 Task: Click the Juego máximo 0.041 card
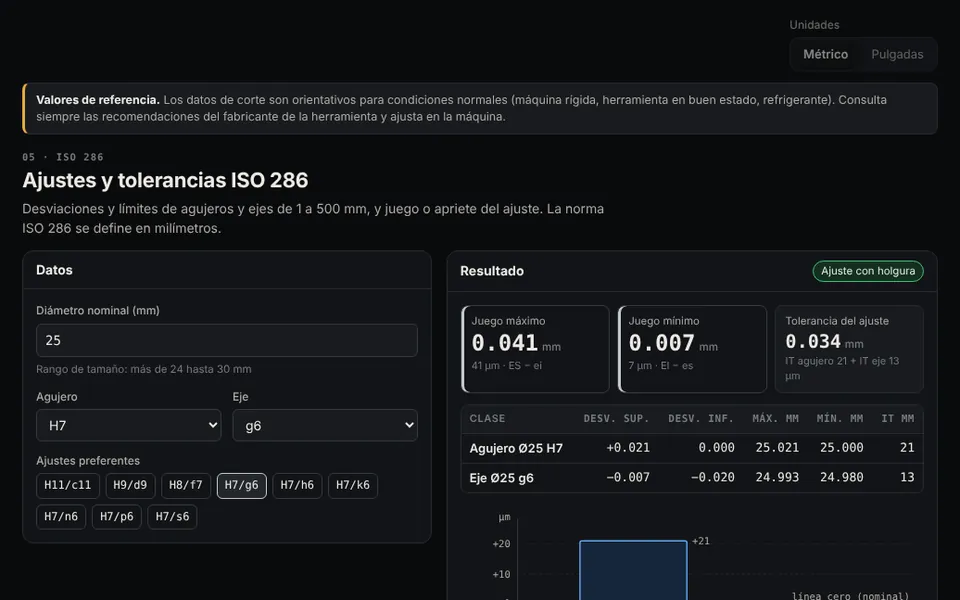pos(535,349)
